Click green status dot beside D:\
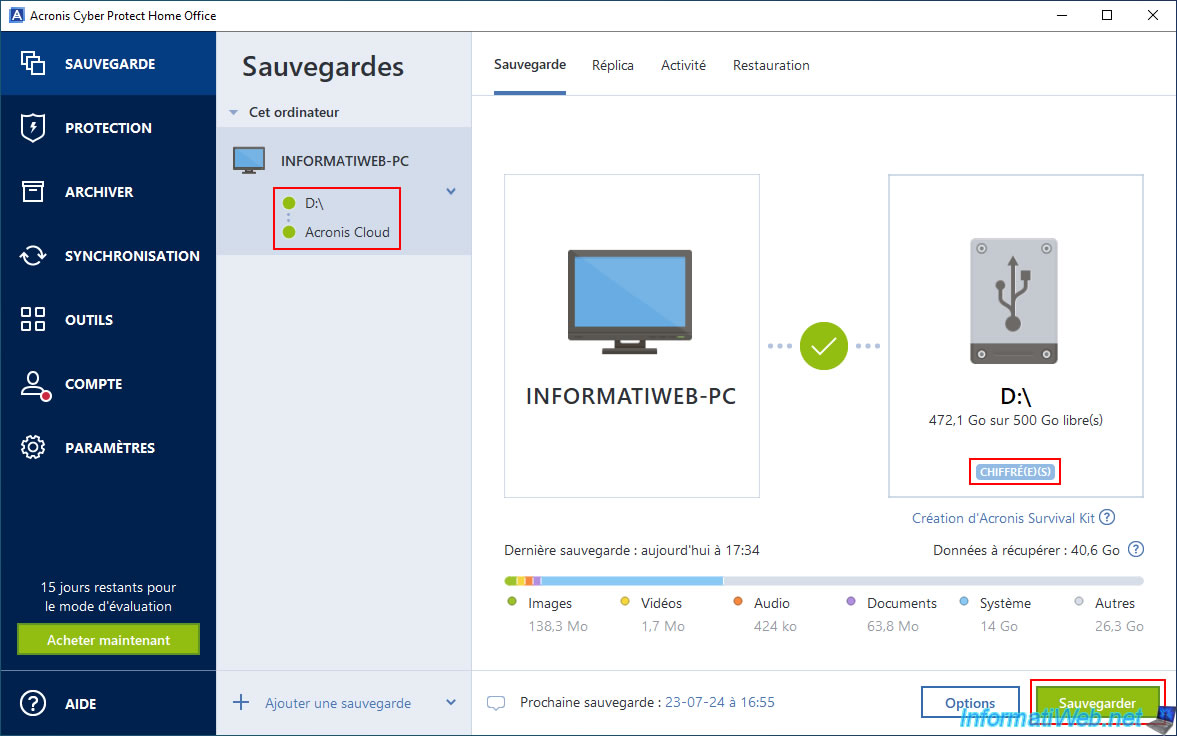Image resolution: width=1177 pixels, height=736 pixels. 289,204
